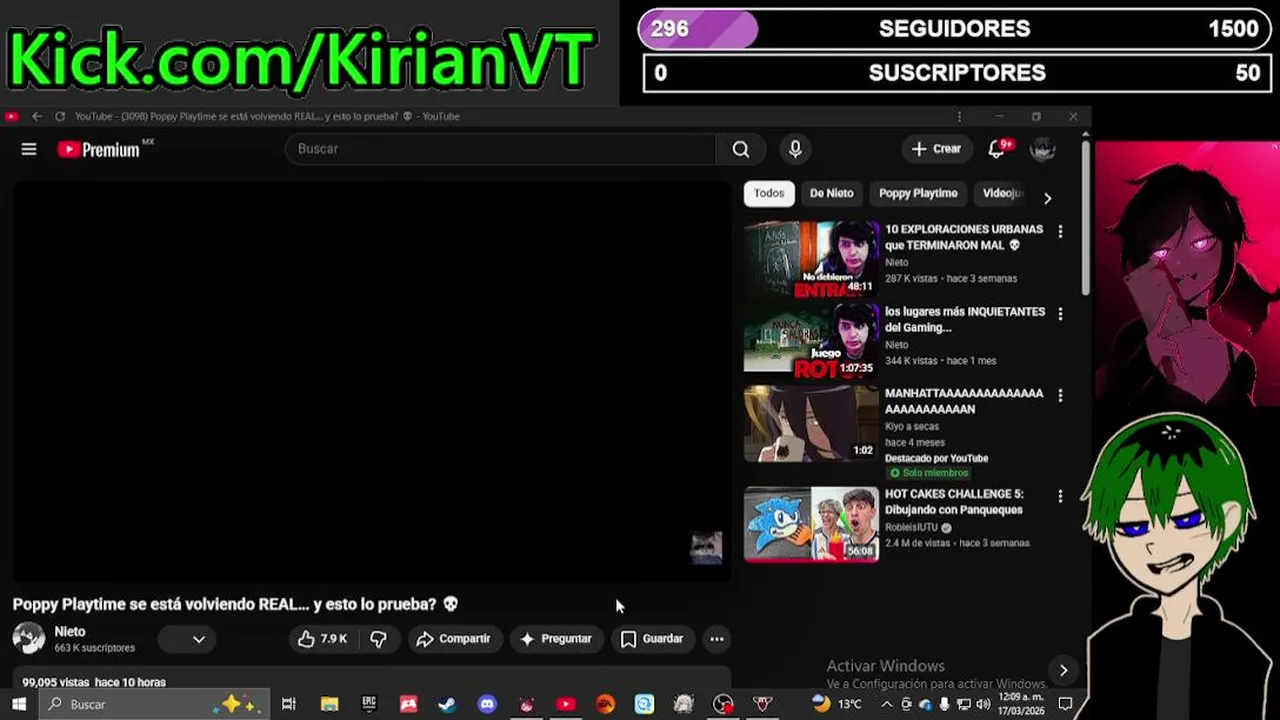Open Windows Start menu
This screenshot has height=720, width=1280.
tap(18, 704)
